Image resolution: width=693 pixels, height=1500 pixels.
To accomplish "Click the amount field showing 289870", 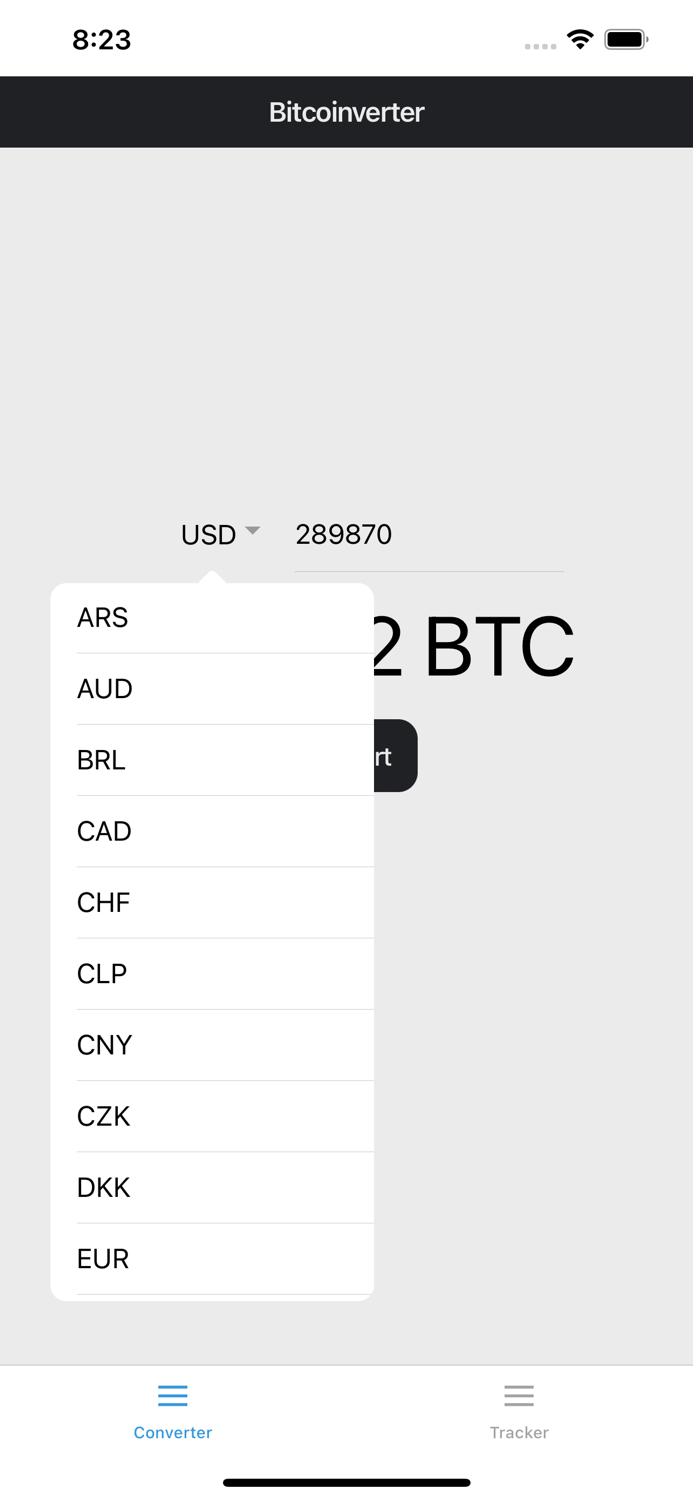I will point(430,535).
